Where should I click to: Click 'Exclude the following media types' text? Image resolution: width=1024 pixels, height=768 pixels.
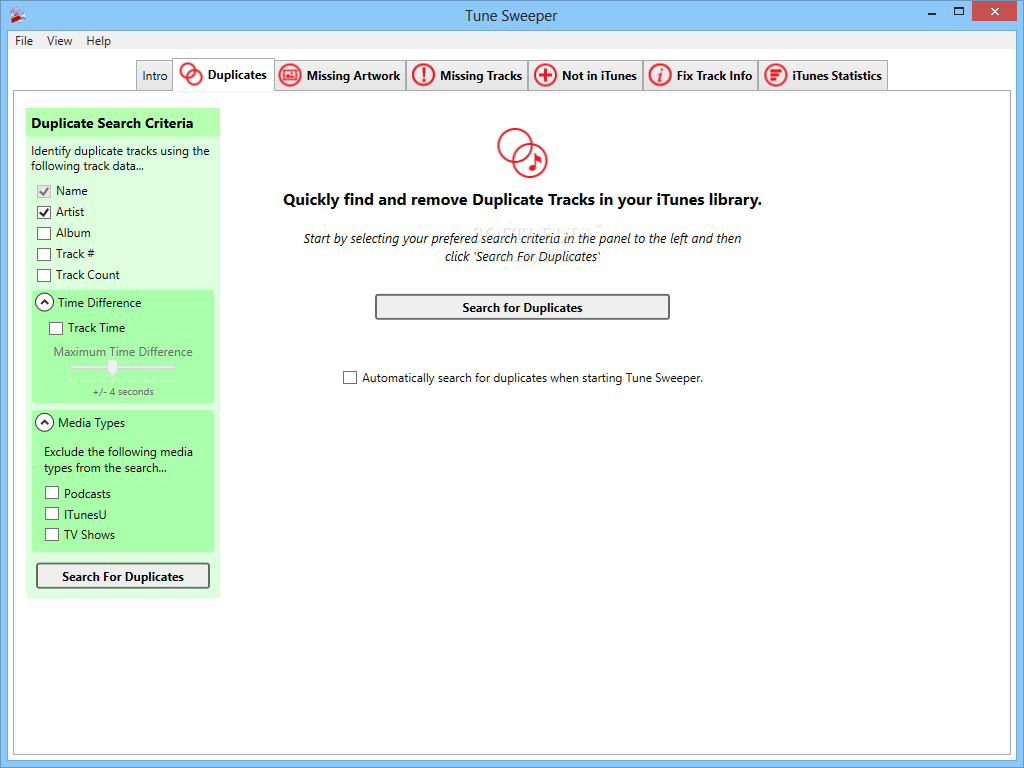(x=118, y=460)
